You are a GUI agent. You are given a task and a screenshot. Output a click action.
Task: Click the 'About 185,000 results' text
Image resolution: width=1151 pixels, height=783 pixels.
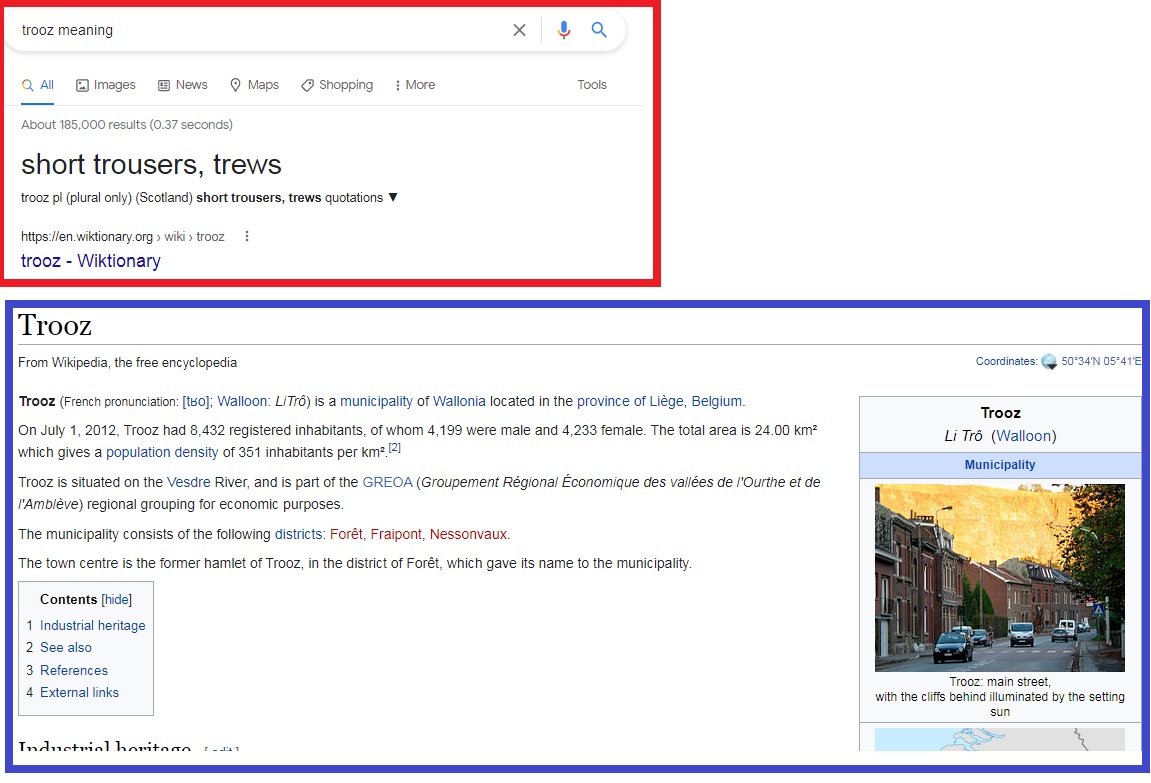(x=127, y=125)
